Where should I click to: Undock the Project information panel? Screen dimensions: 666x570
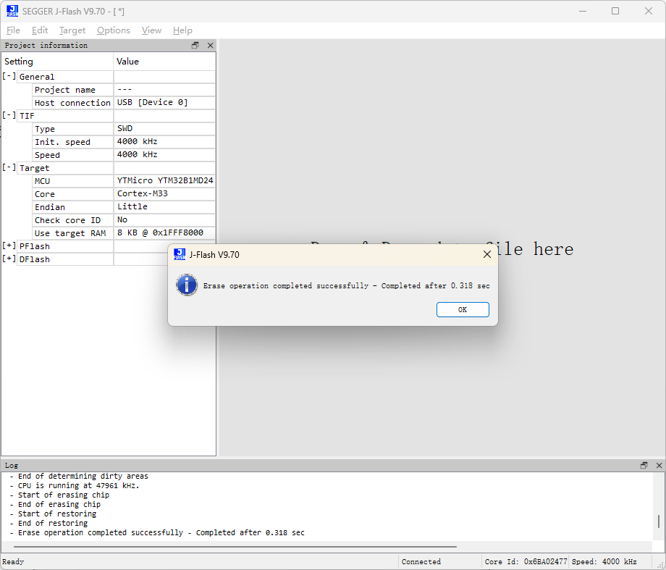195,45
